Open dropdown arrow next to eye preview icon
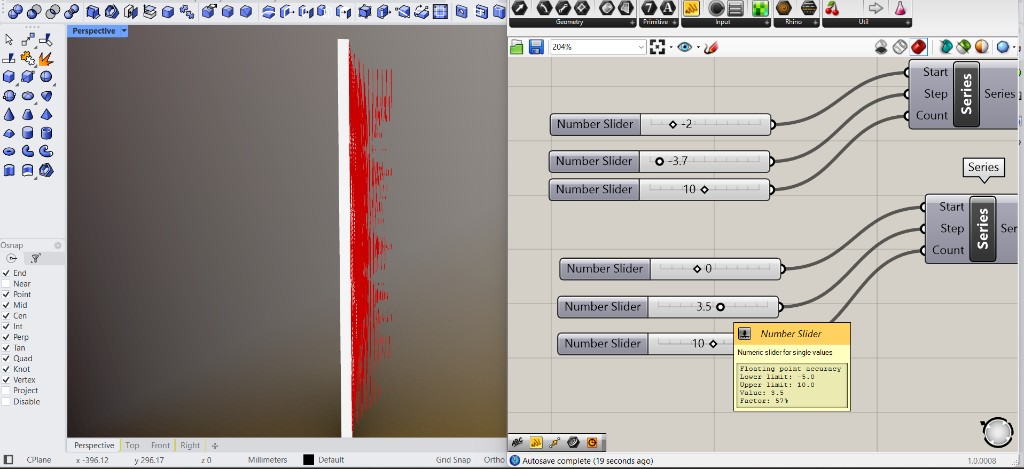This screenshot has width=1024, height=469. (698, 47)
